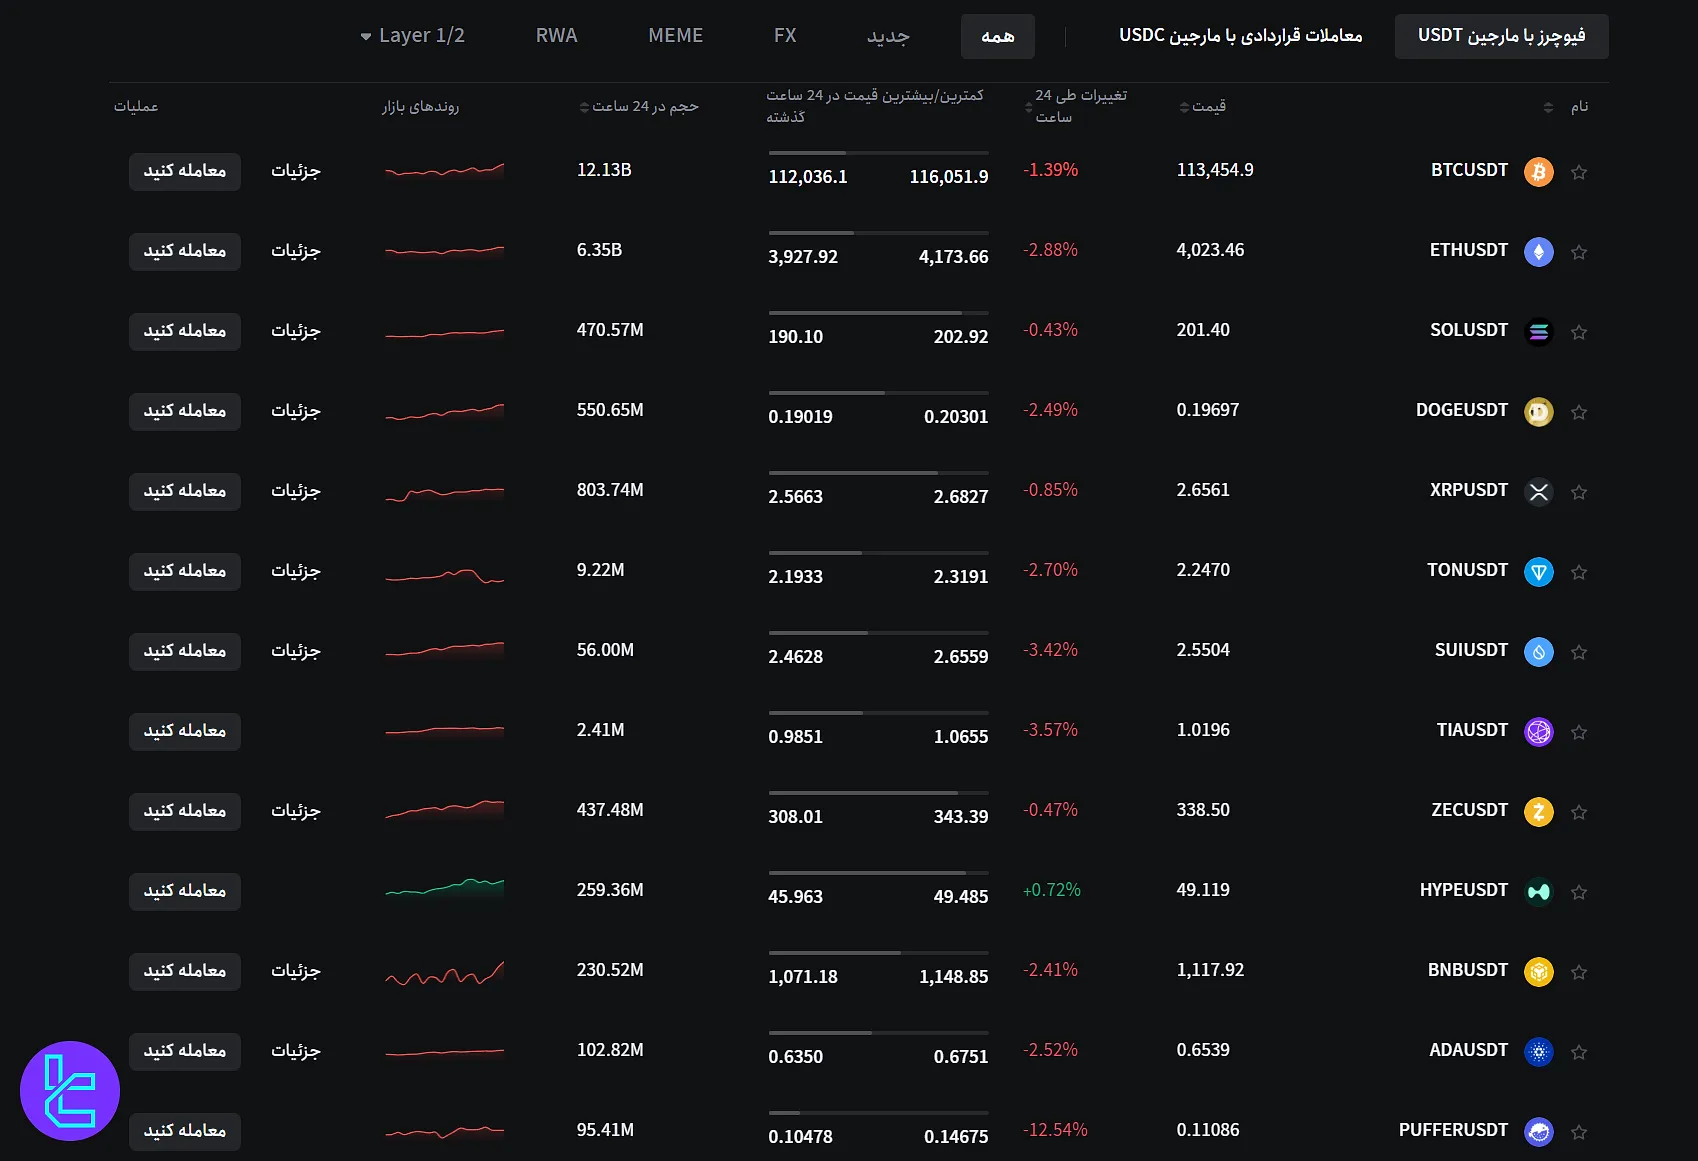Click the purple floating logo badge
The width and height of the screenshot is (1698, 1161).
70,1091
